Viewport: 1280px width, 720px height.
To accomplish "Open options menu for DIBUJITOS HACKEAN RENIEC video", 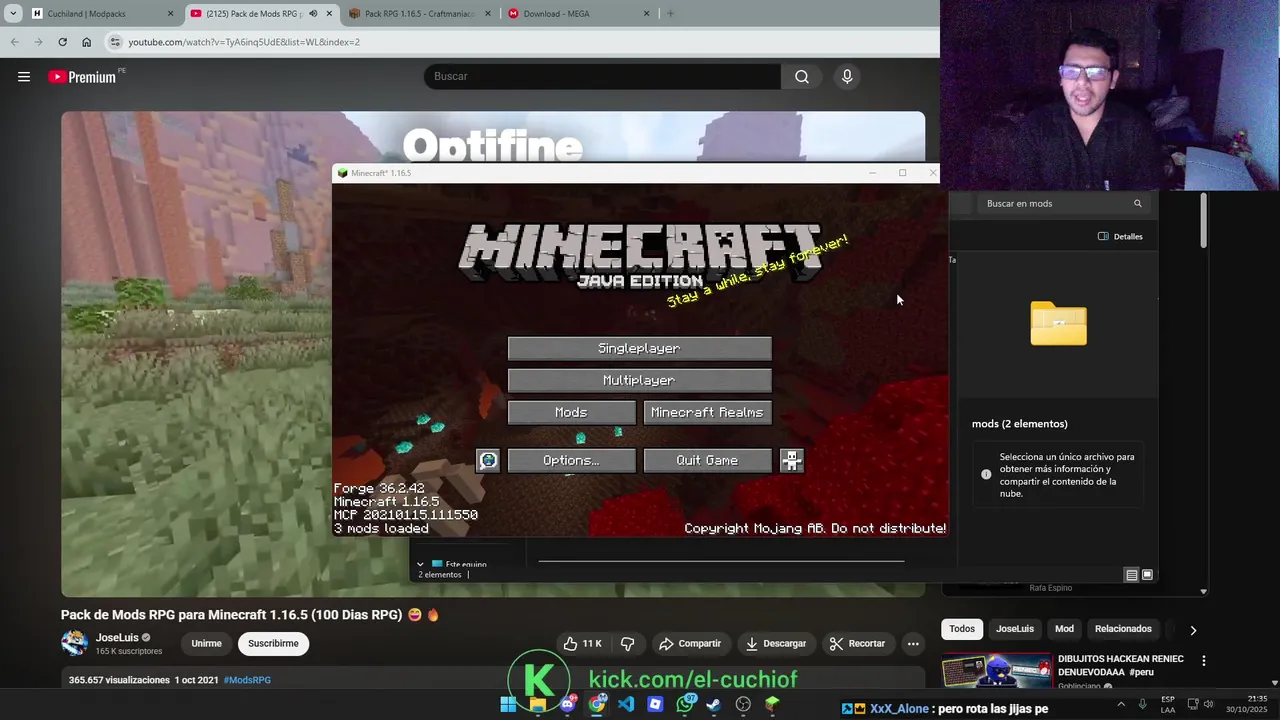I will [1204, 661].
